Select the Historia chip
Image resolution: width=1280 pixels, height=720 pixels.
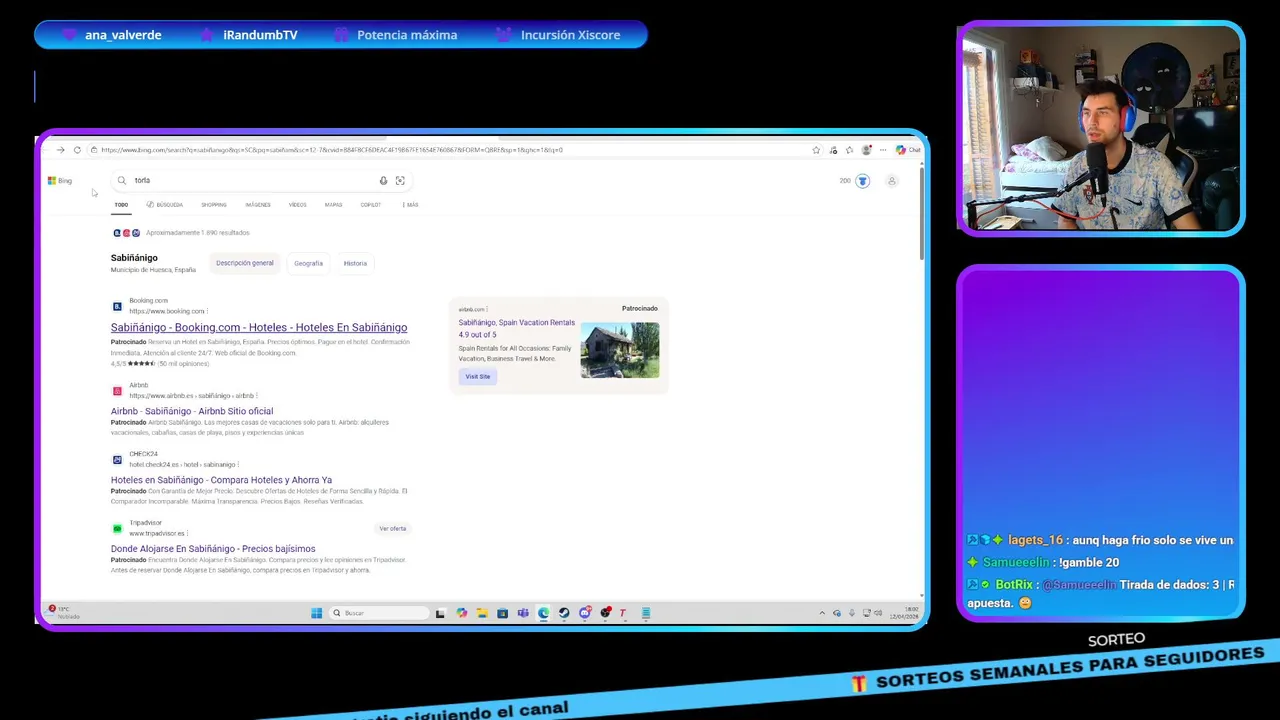(x=355, y=263)
